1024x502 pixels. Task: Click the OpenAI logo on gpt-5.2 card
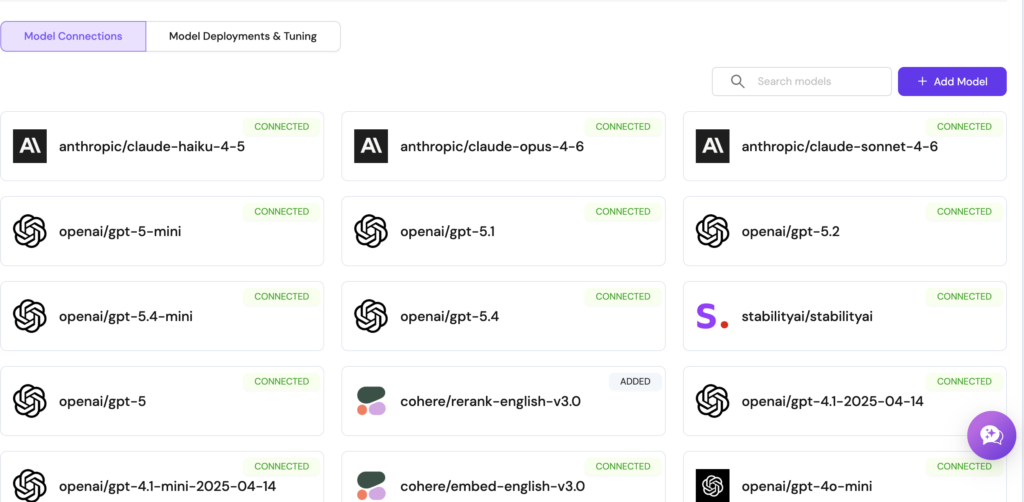(x=712, y=231)
